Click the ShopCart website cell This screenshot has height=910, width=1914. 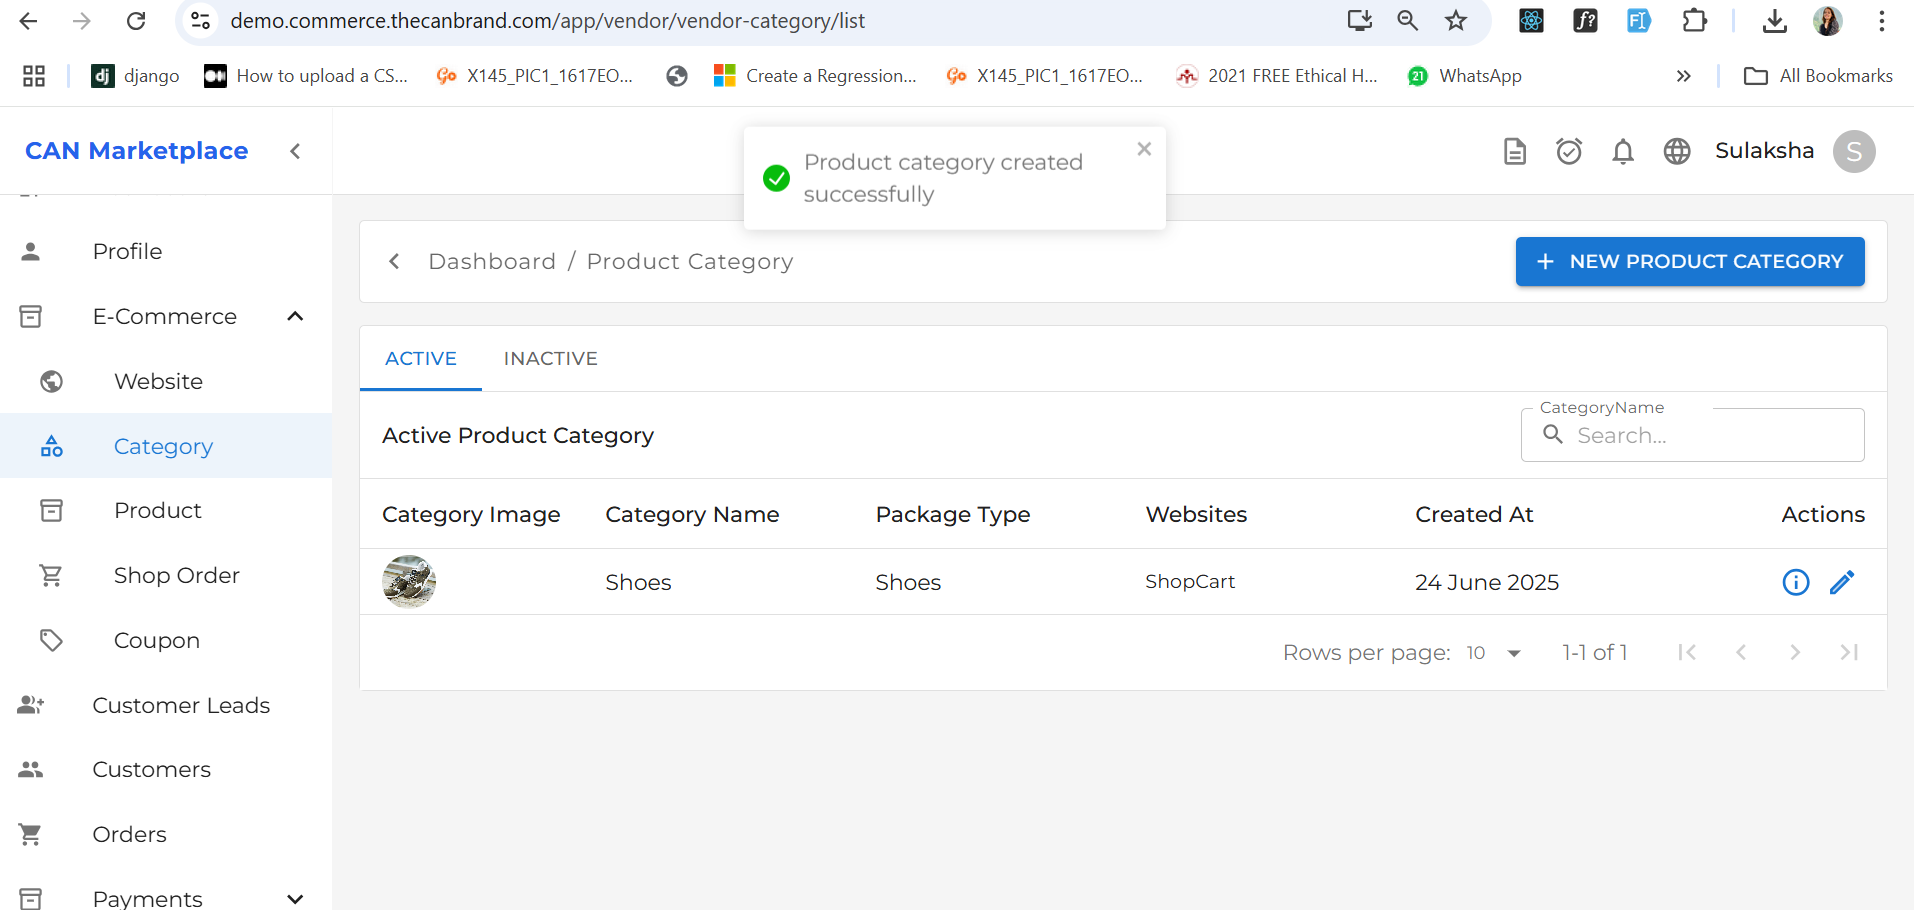coord(1190,581)
